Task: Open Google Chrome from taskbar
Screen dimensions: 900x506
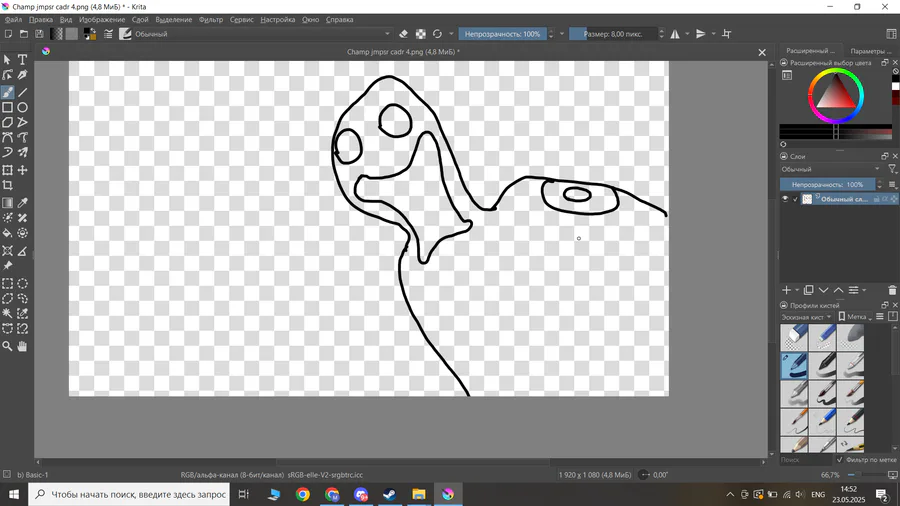Action: point(302,494)
